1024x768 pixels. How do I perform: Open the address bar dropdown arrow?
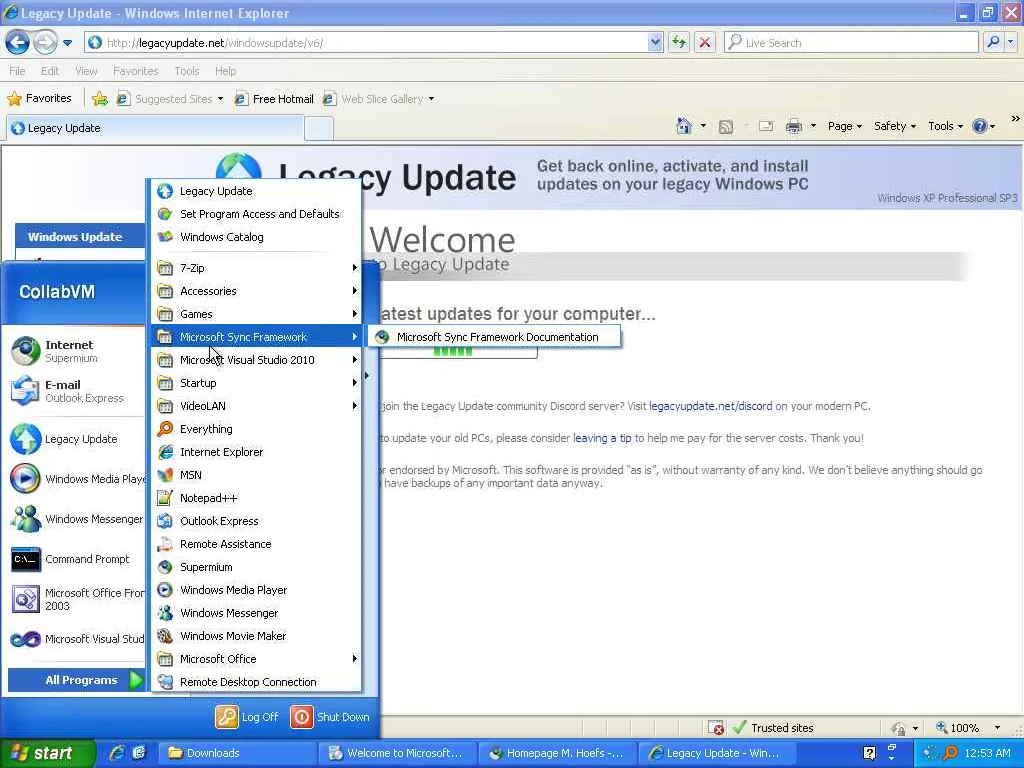coord(655,42)
